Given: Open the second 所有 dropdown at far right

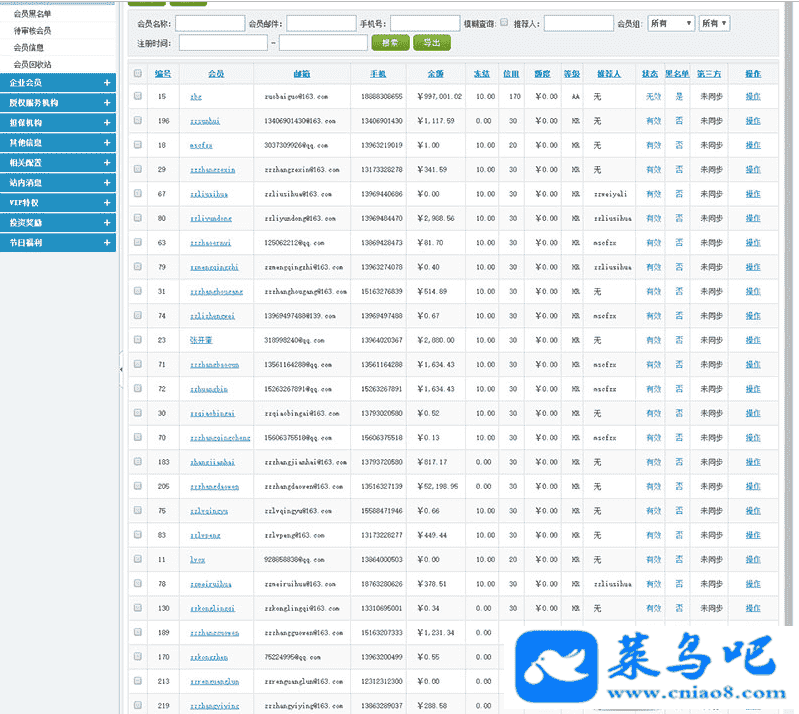Looking at the screenshot, I should coord(714,23).
